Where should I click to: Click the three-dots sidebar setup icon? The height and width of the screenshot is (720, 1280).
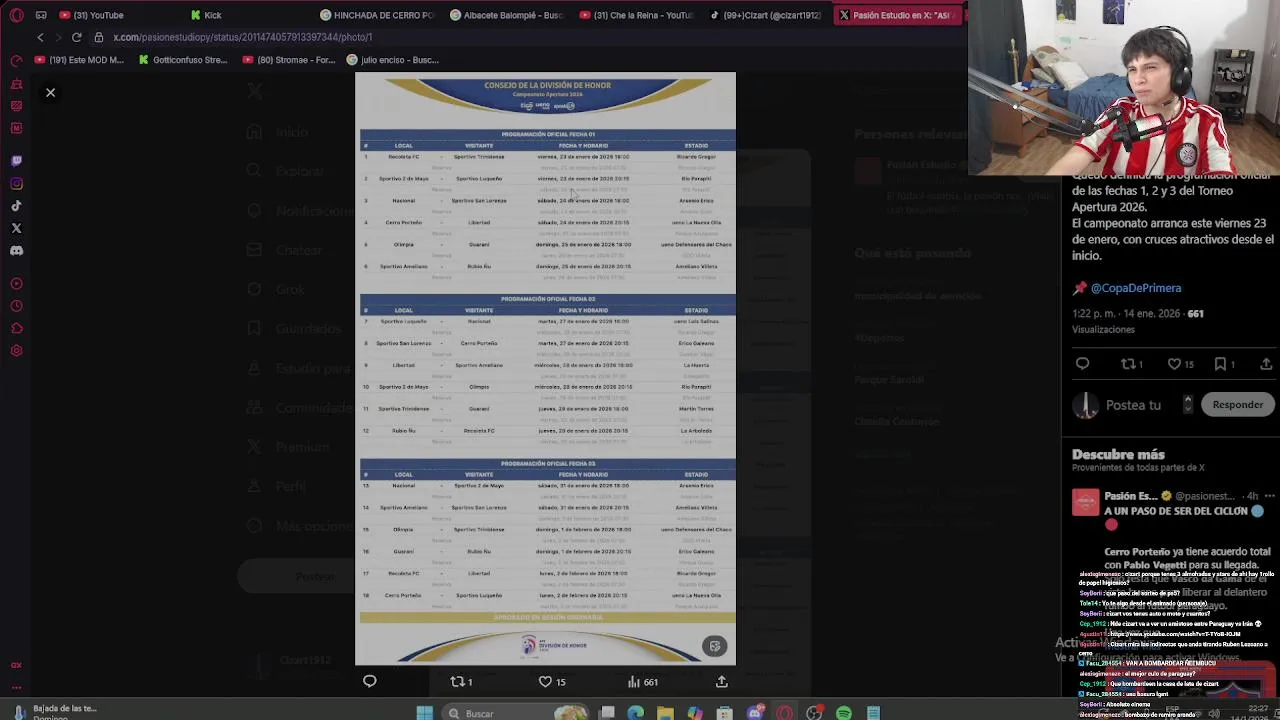[16, 687]
